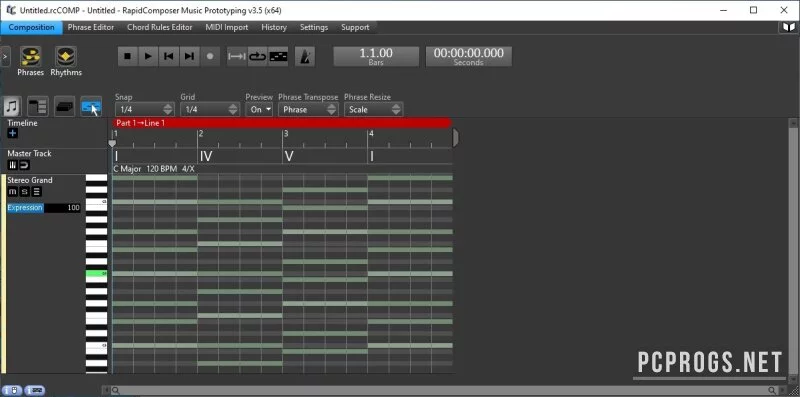Adjust the Expression slider

[x=44, y=208]
